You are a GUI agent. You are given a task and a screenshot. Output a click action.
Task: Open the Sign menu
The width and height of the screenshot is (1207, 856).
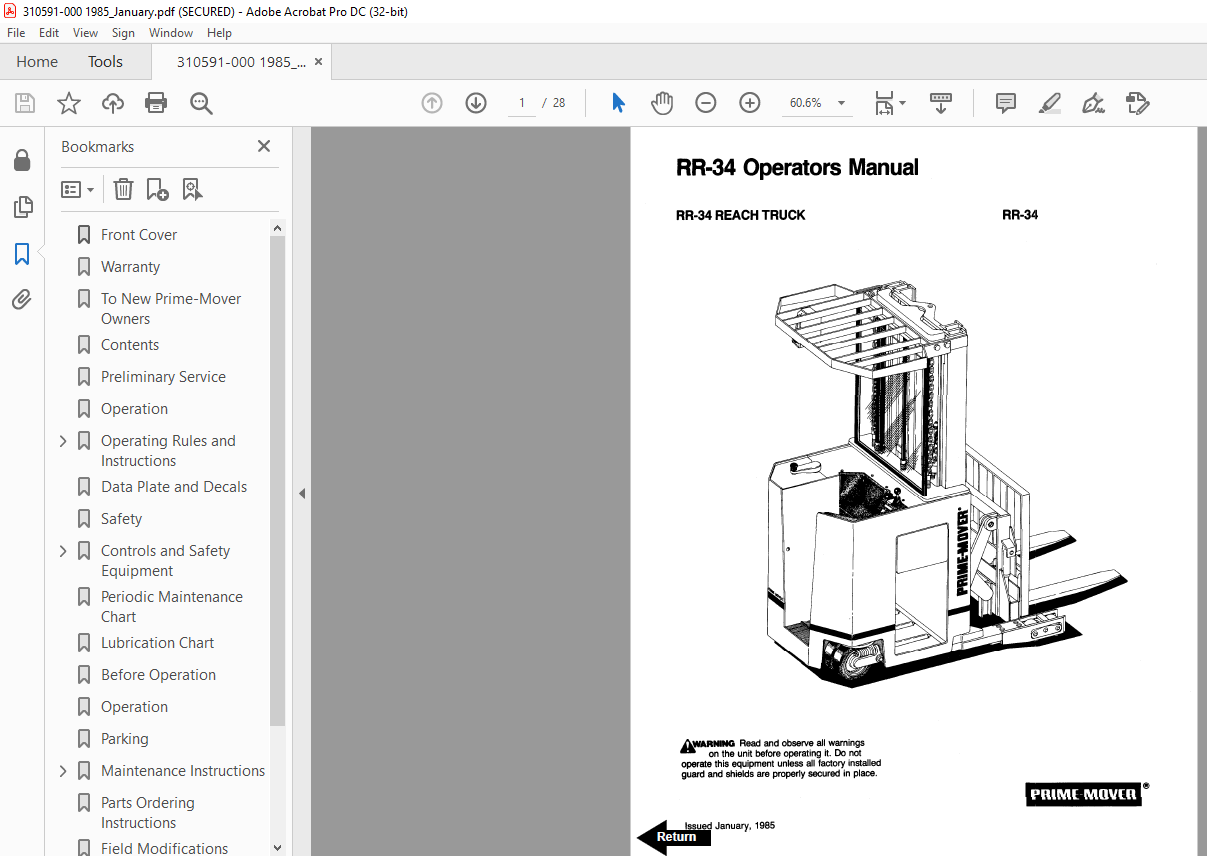coord(123,33)
